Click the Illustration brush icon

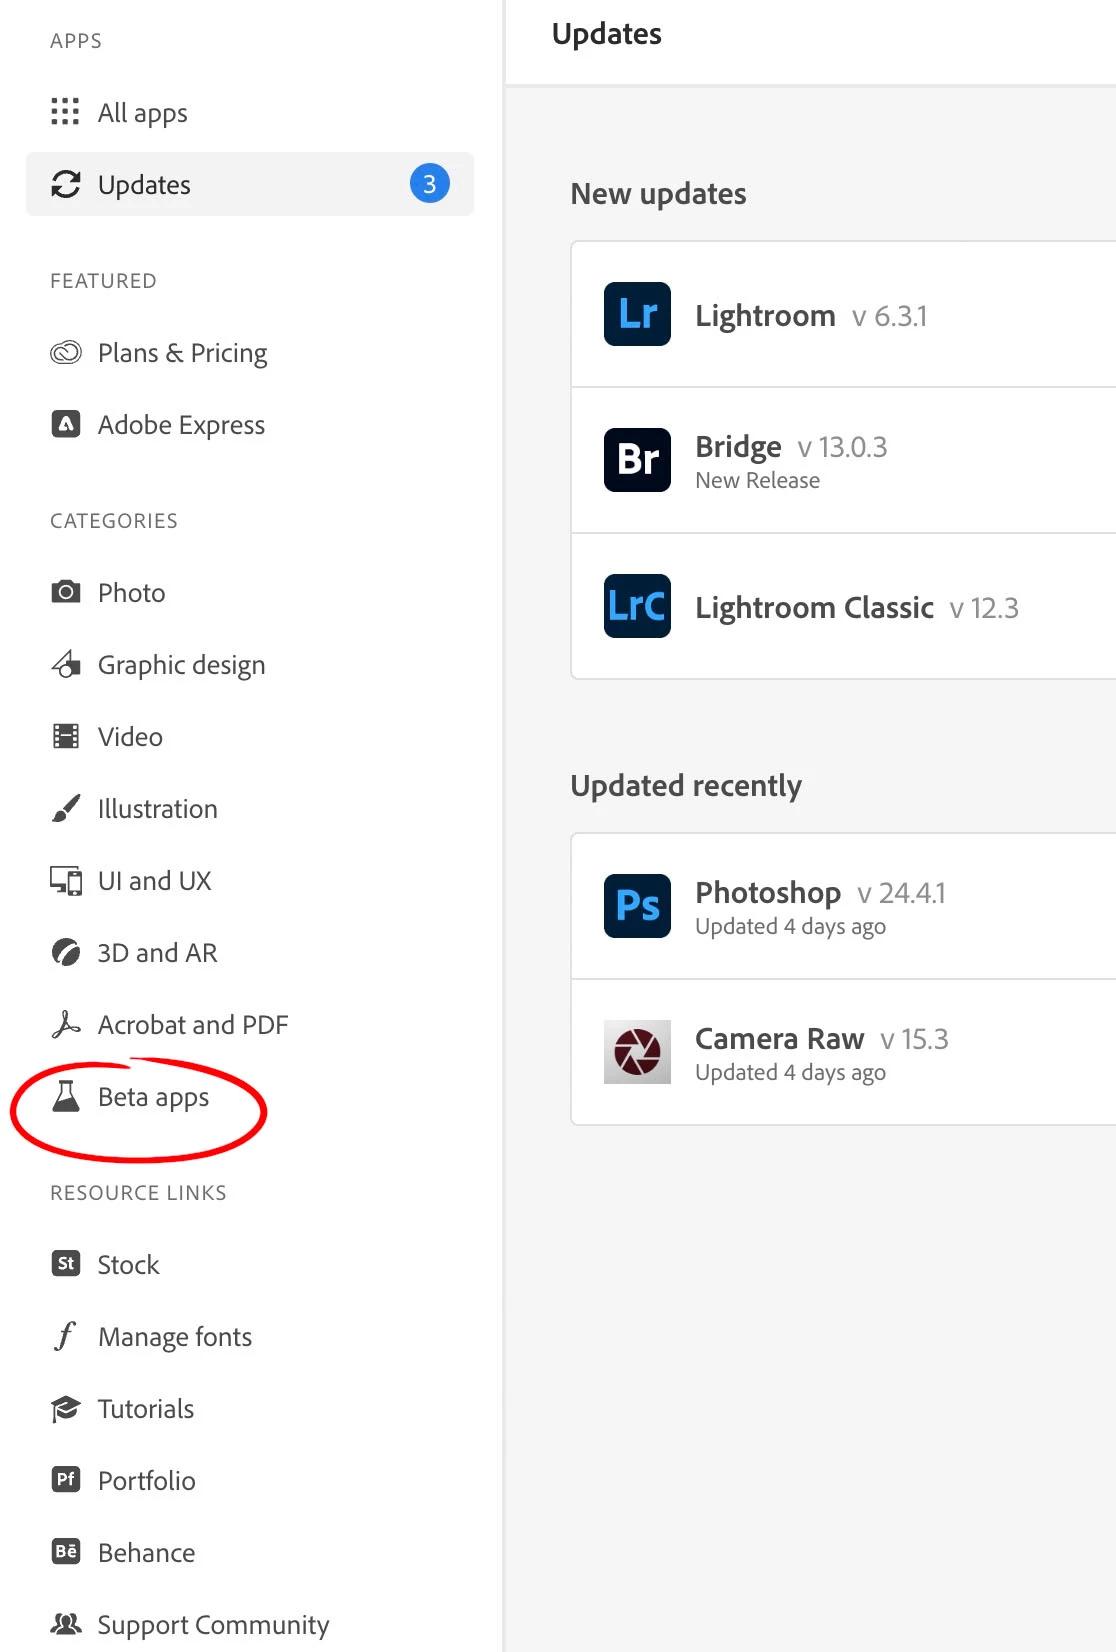[x=66, y=808]
